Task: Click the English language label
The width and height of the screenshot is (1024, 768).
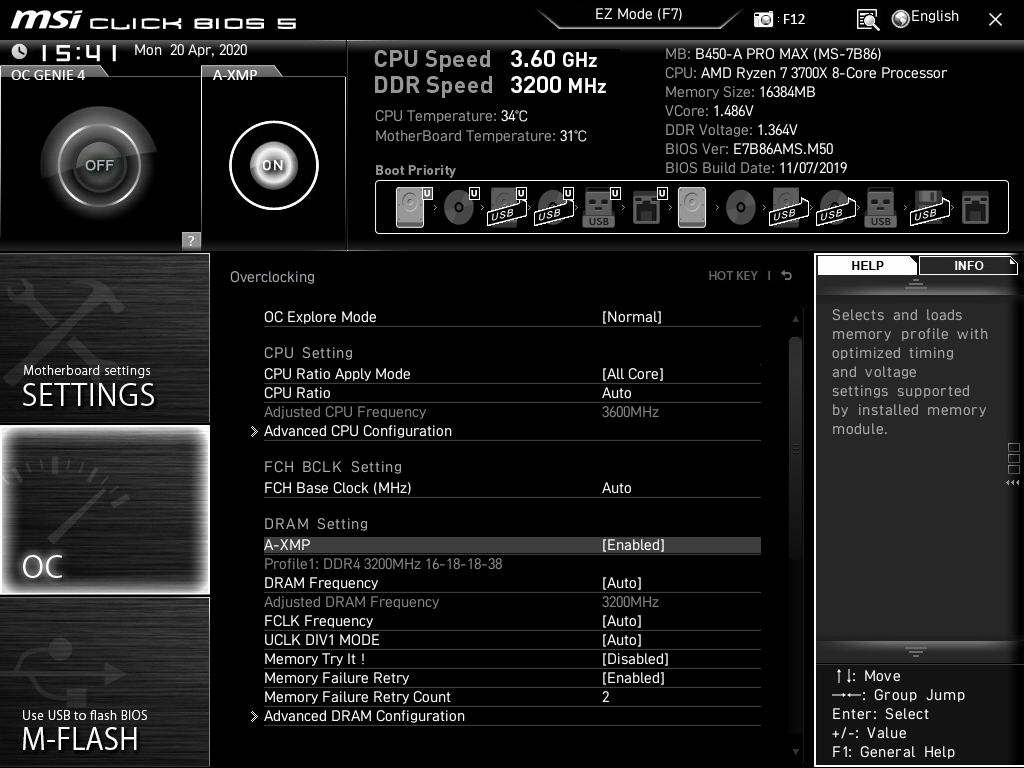Action: pos(935,16)
